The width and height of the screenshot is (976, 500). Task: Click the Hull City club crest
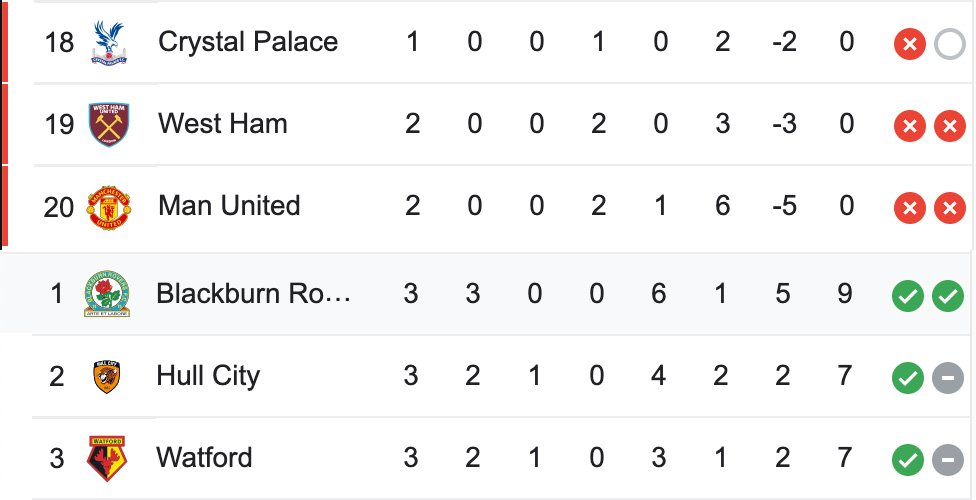pyautogui.click(x=104, y=376)
